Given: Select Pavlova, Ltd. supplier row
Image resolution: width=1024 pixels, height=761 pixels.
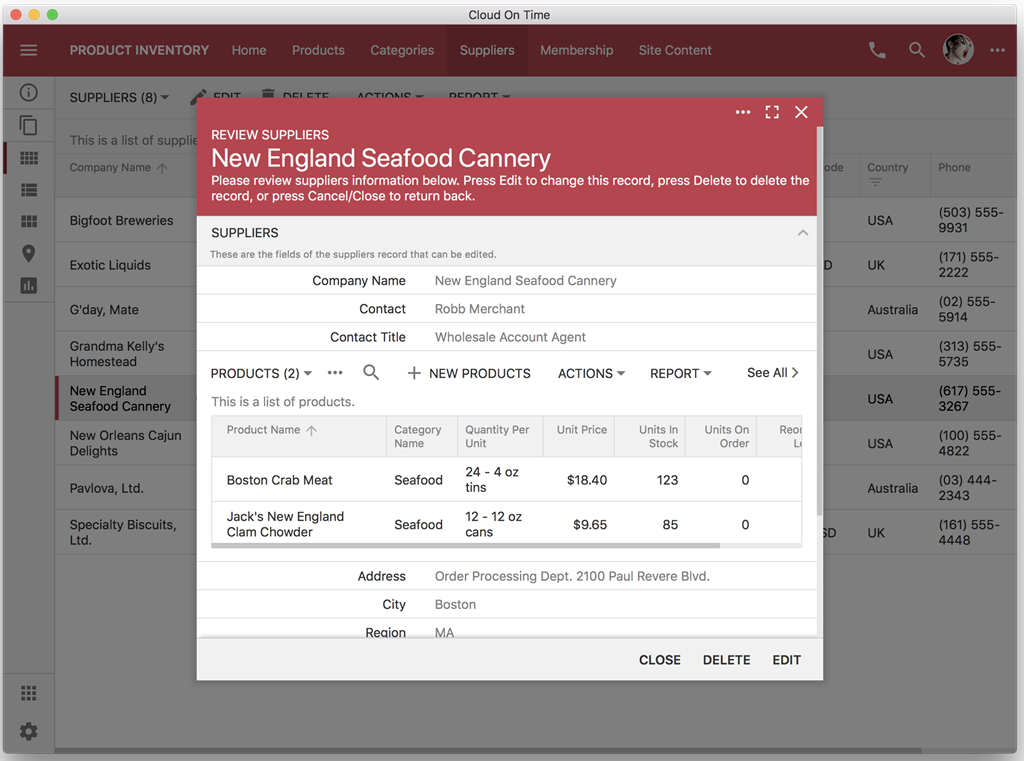Looking at the screenshot, I should point(125,488).
